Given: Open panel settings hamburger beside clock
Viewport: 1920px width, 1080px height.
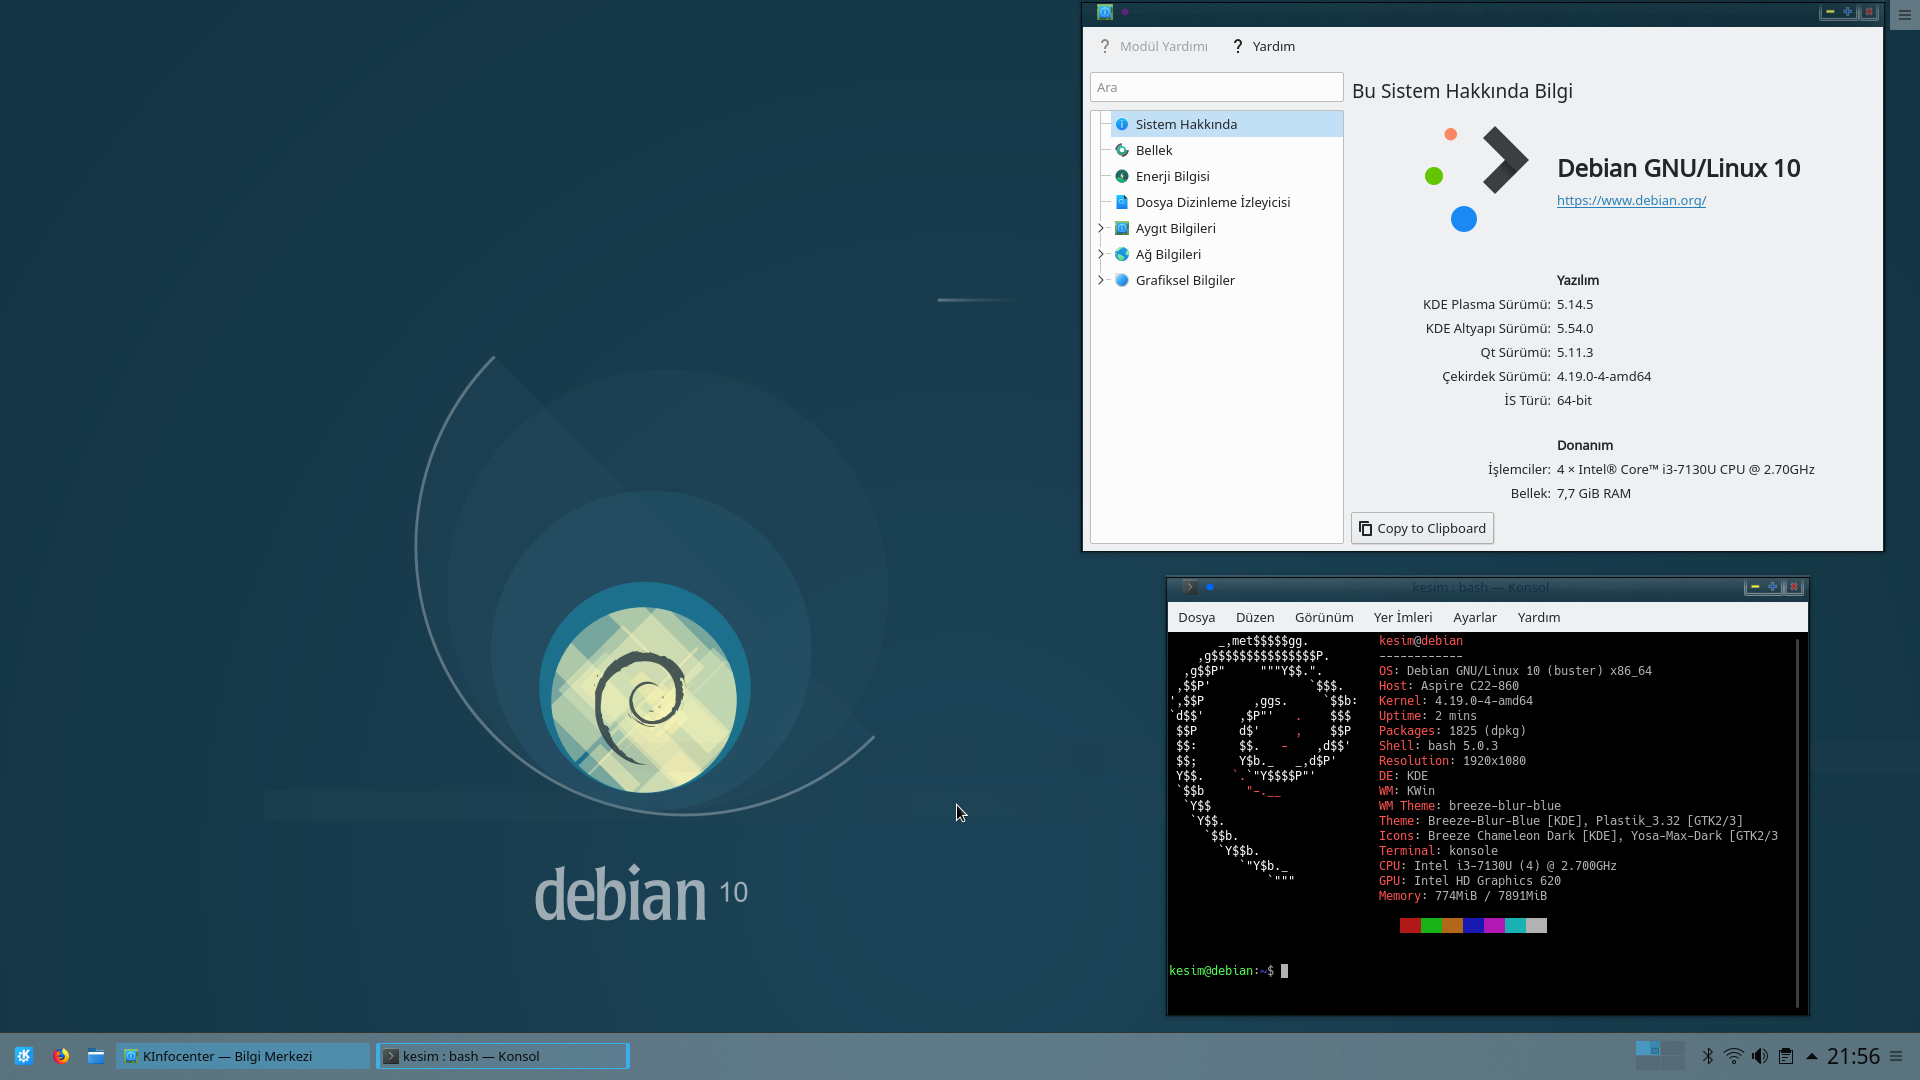Looking at the screenshot, I should (x=1895, y=1056).
